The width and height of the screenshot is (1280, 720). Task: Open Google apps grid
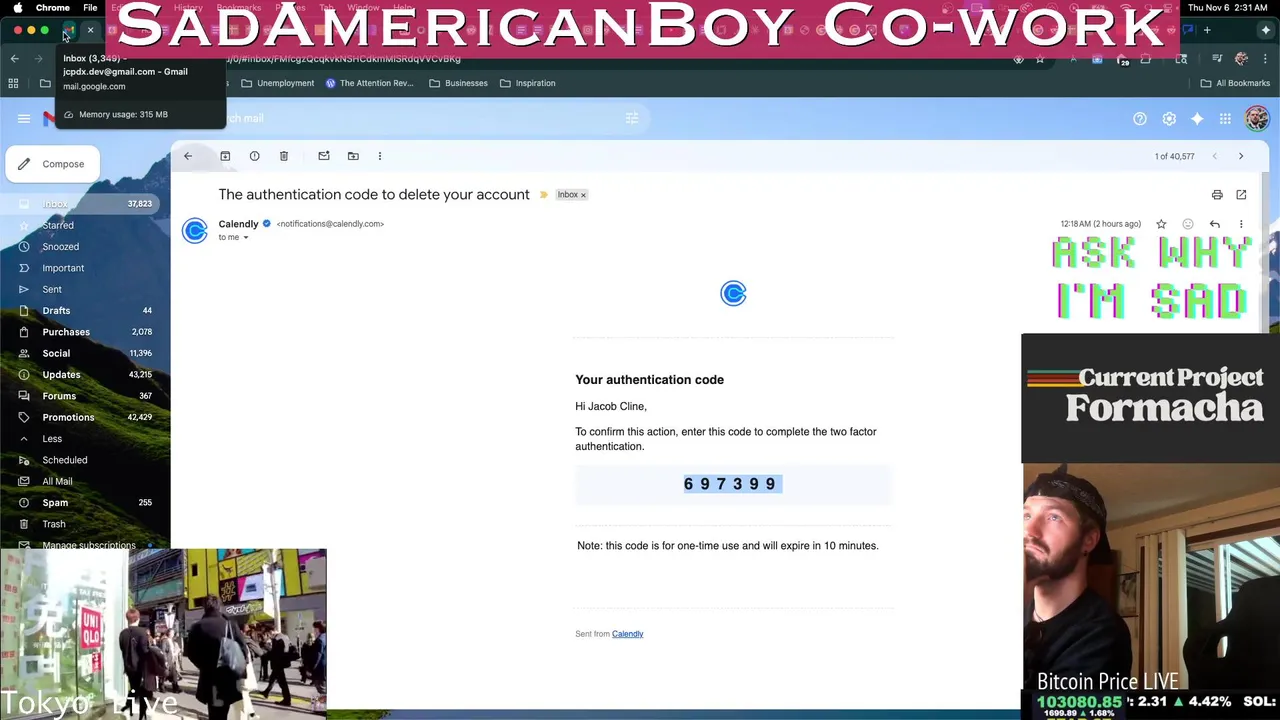click(1225, 119)
